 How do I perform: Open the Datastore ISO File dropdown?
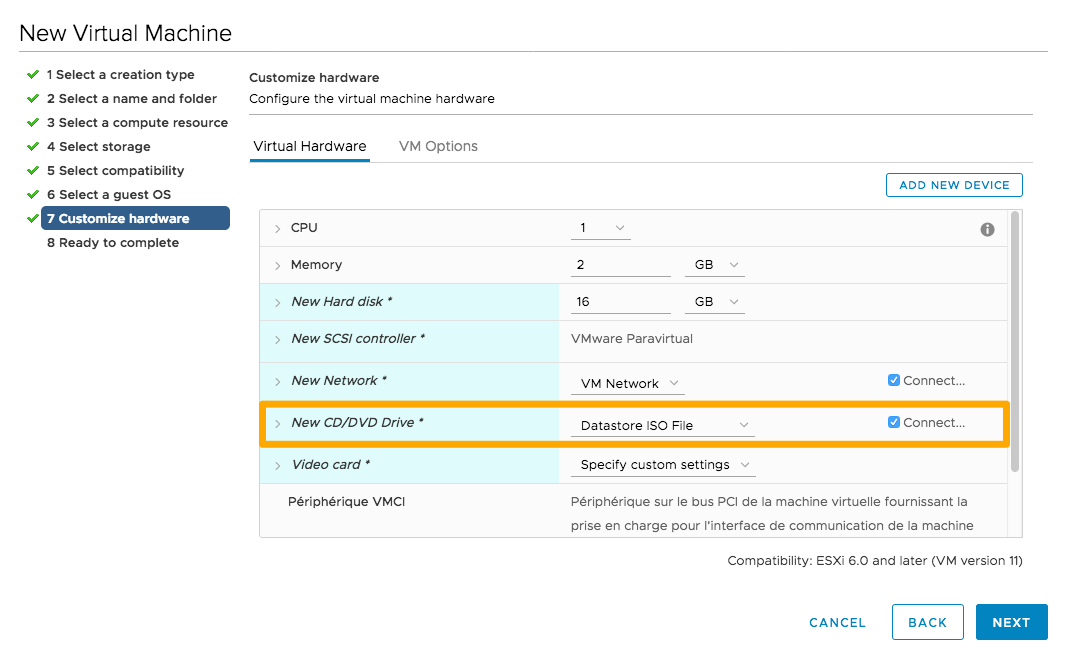pos(662,425)
